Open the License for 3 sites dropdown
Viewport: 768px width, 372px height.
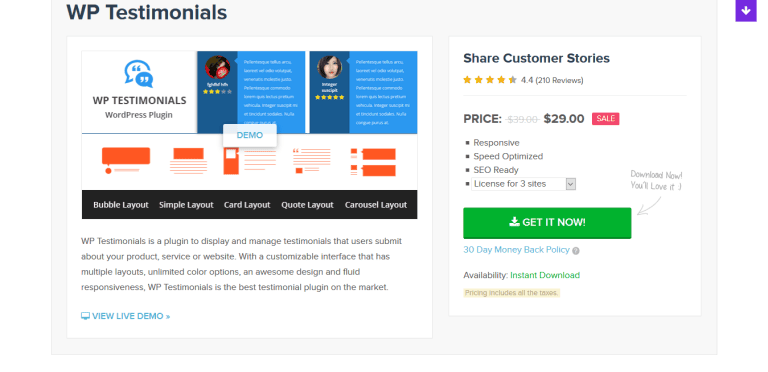click(x=524, y=184)
